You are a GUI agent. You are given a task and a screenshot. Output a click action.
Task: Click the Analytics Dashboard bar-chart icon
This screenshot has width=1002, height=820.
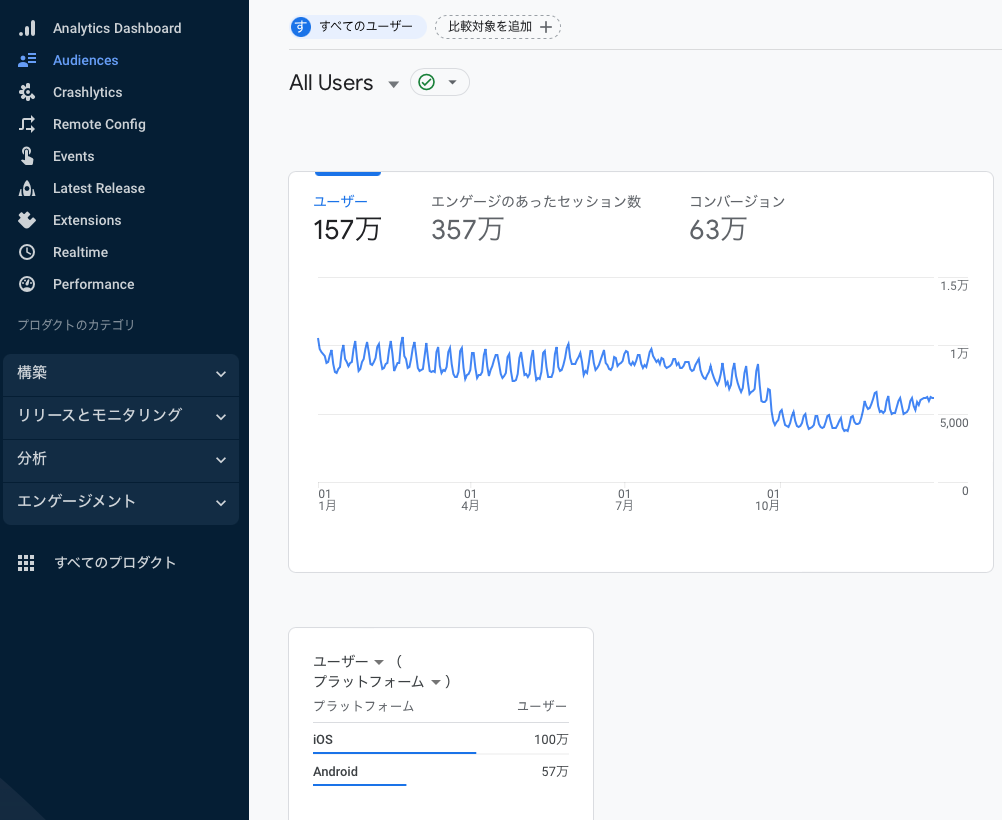(27, 28)
